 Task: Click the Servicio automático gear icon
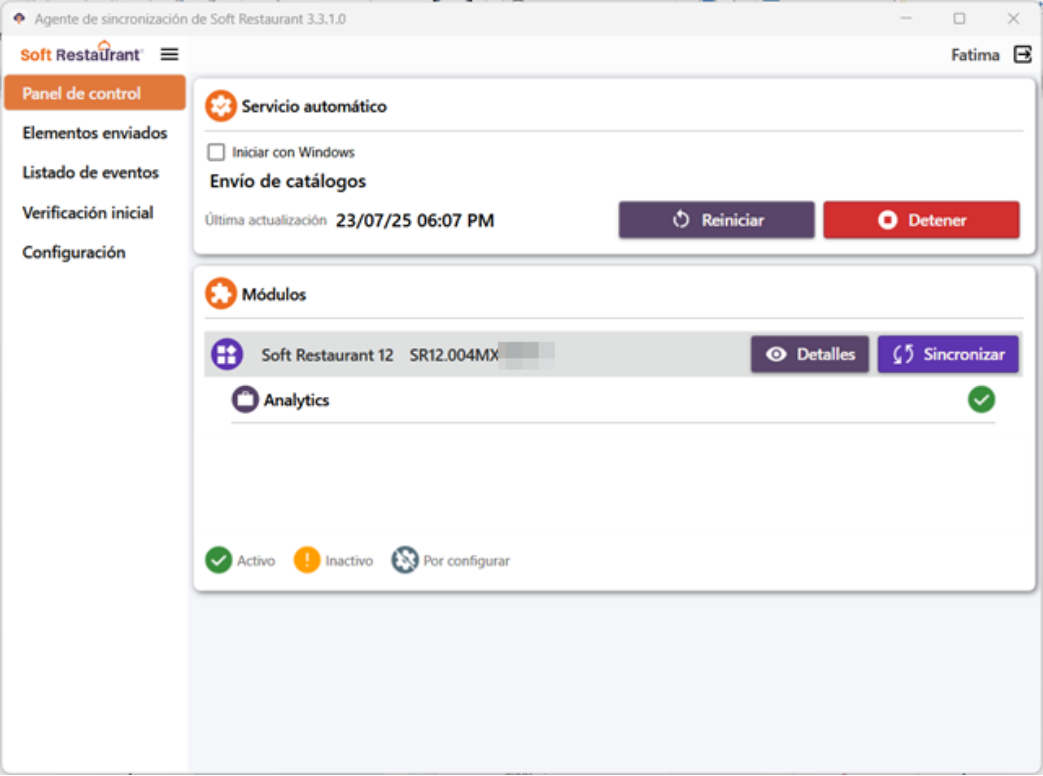tap(221, 106)
